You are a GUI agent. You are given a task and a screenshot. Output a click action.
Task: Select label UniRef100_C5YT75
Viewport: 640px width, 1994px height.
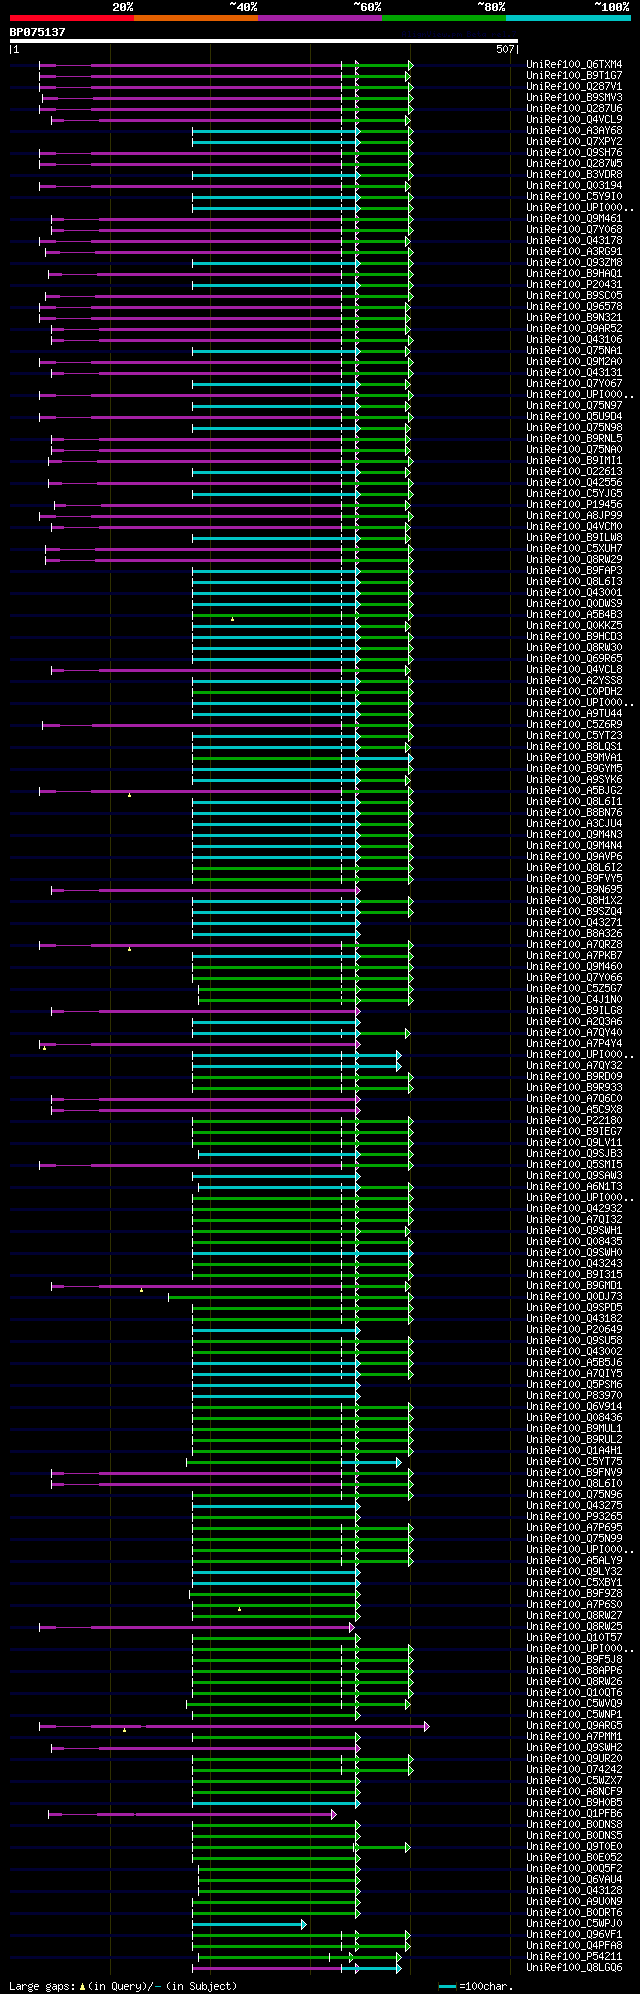pyautogui.click(x=574, y=1462)
